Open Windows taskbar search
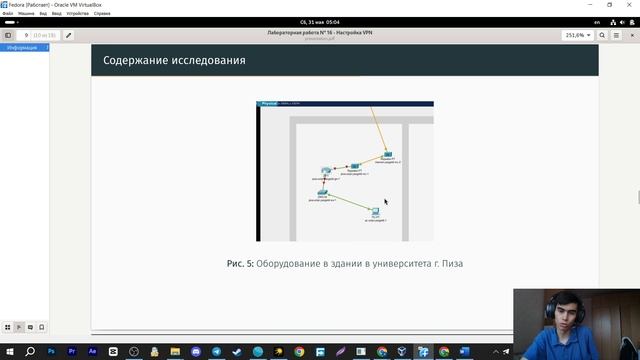640x360 pixels. [x=30, y=351]
